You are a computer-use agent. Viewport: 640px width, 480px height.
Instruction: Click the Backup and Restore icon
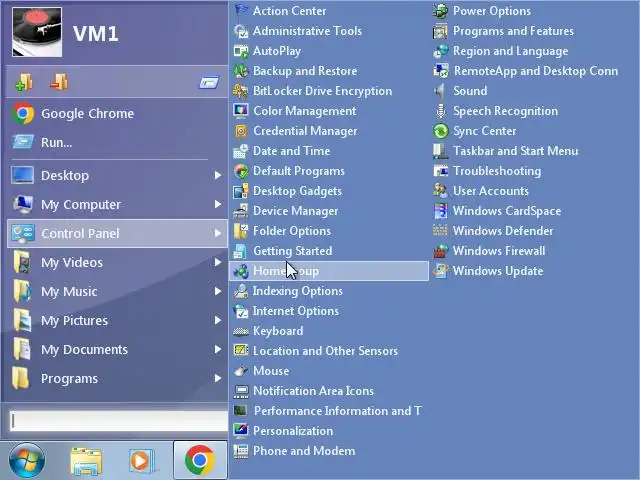241,71
